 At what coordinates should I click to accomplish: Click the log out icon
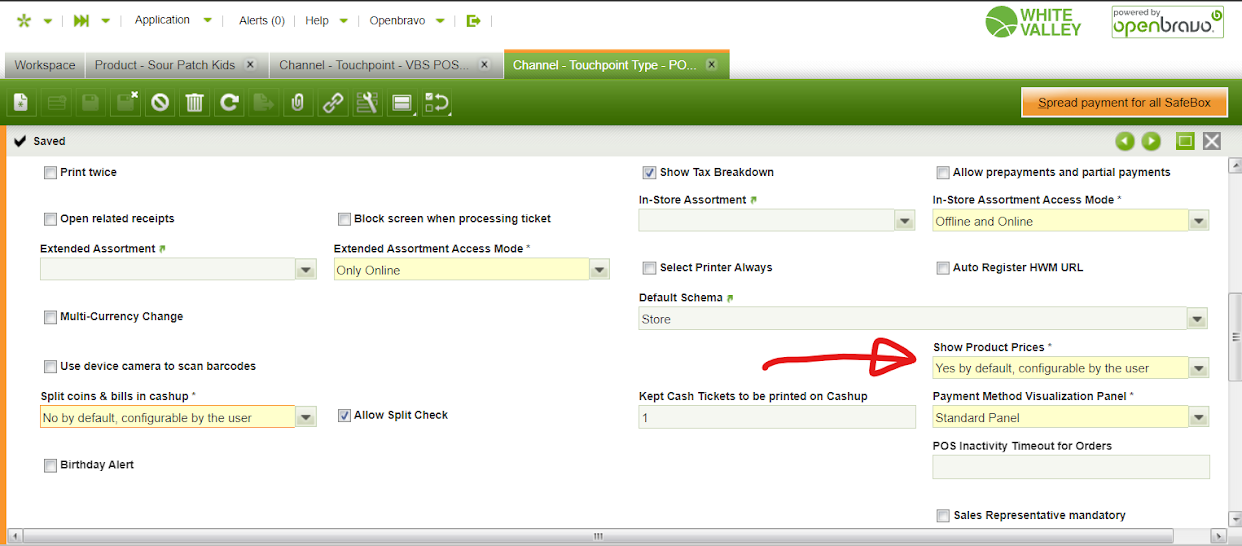pyautogui.click(x=474, y=20)
